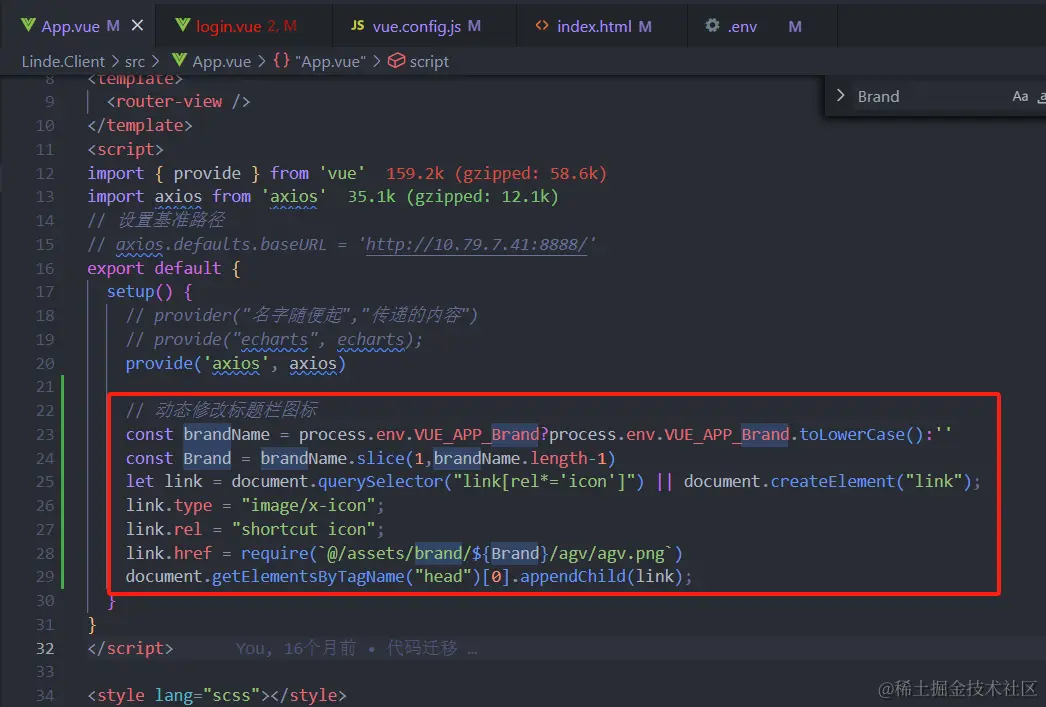Click line number 16 in the gutter
The image size is (1046, 707).
click(x=45, y=268)
